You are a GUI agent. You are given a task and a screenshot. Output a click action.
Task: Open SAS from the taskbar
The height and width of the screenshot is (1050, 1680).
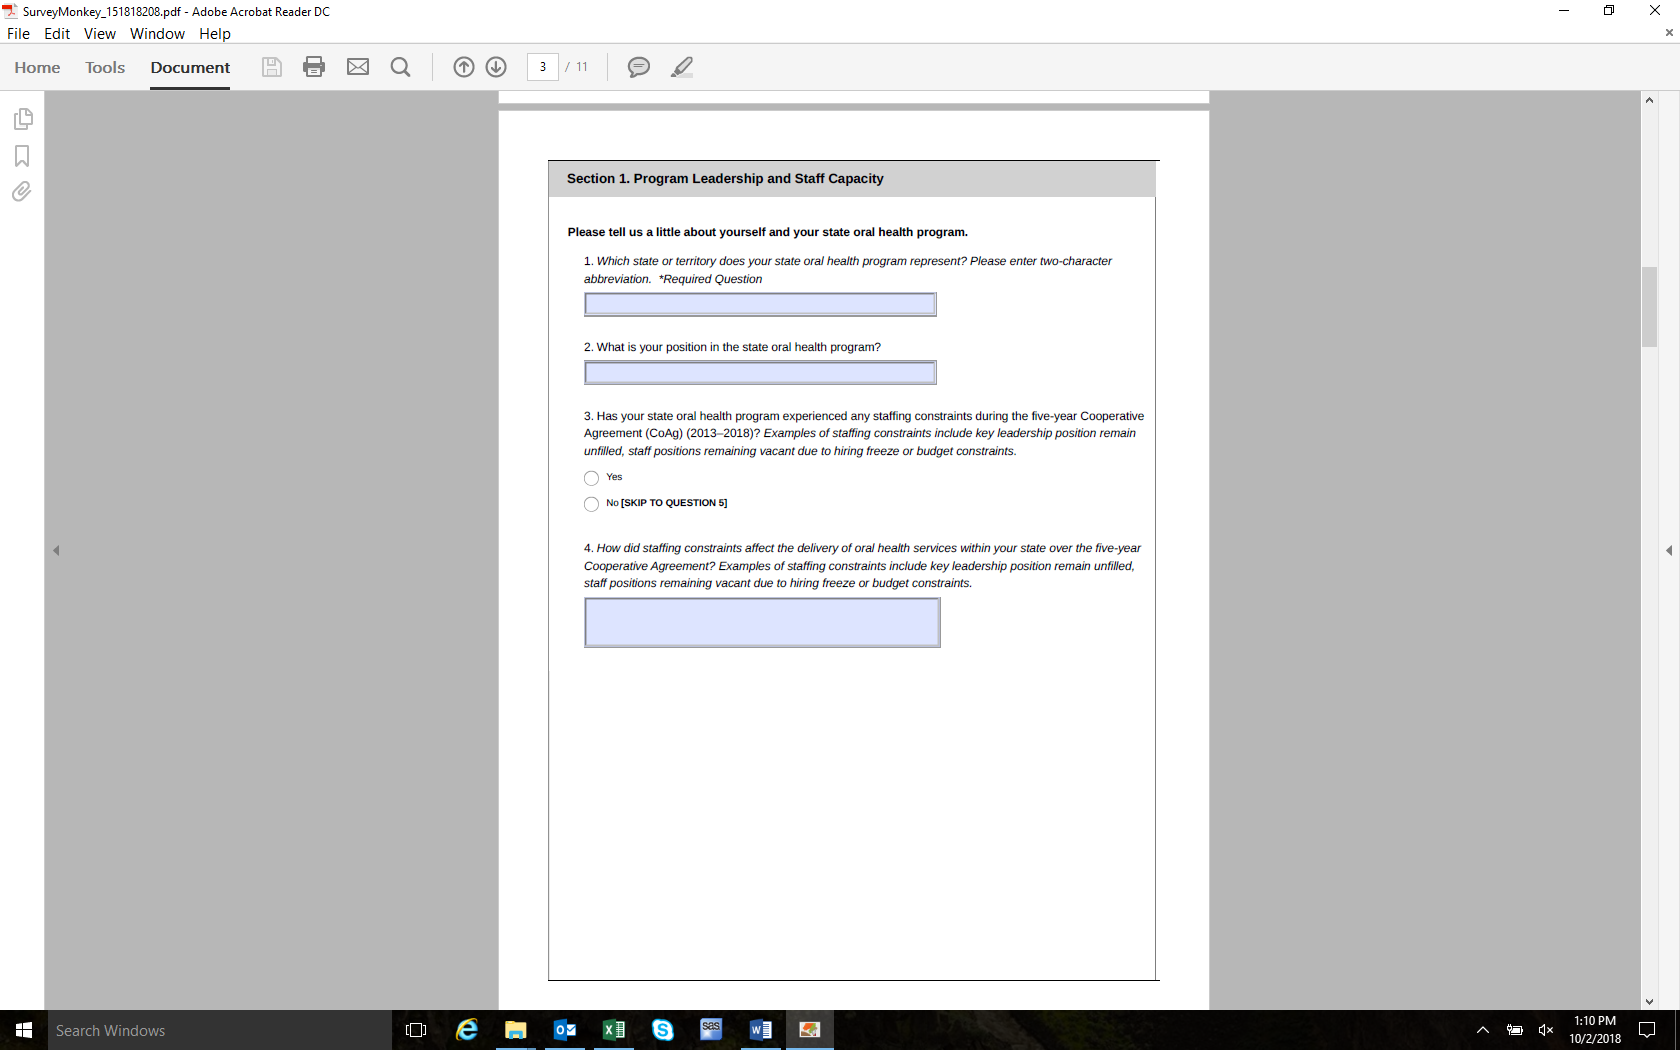tap(711, 1030)
